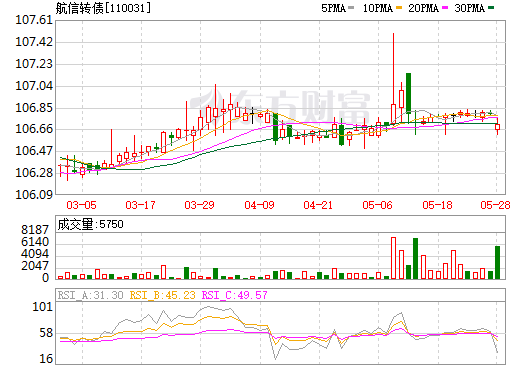Image resolution: width=520 pixels, height=365 pixels.
Task: Click the 106.09 price axis label
Action: click(x=34, y=194)
